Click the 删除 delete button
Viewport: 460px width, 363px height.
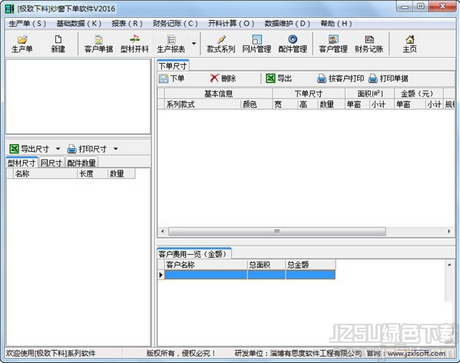pyautogui.click(x=223, y=79)
